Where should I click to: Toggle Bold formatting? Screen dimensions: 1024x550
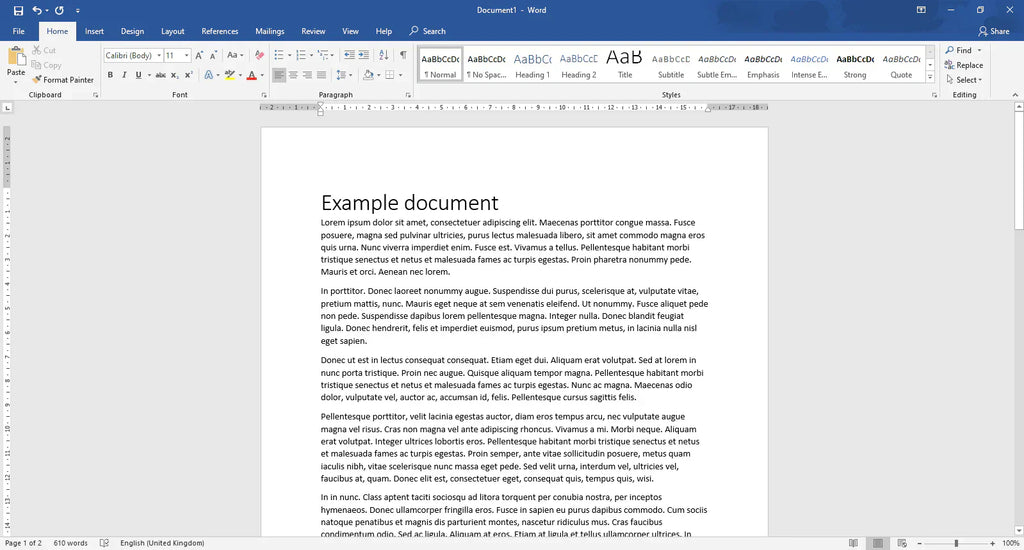pos(111,75)
